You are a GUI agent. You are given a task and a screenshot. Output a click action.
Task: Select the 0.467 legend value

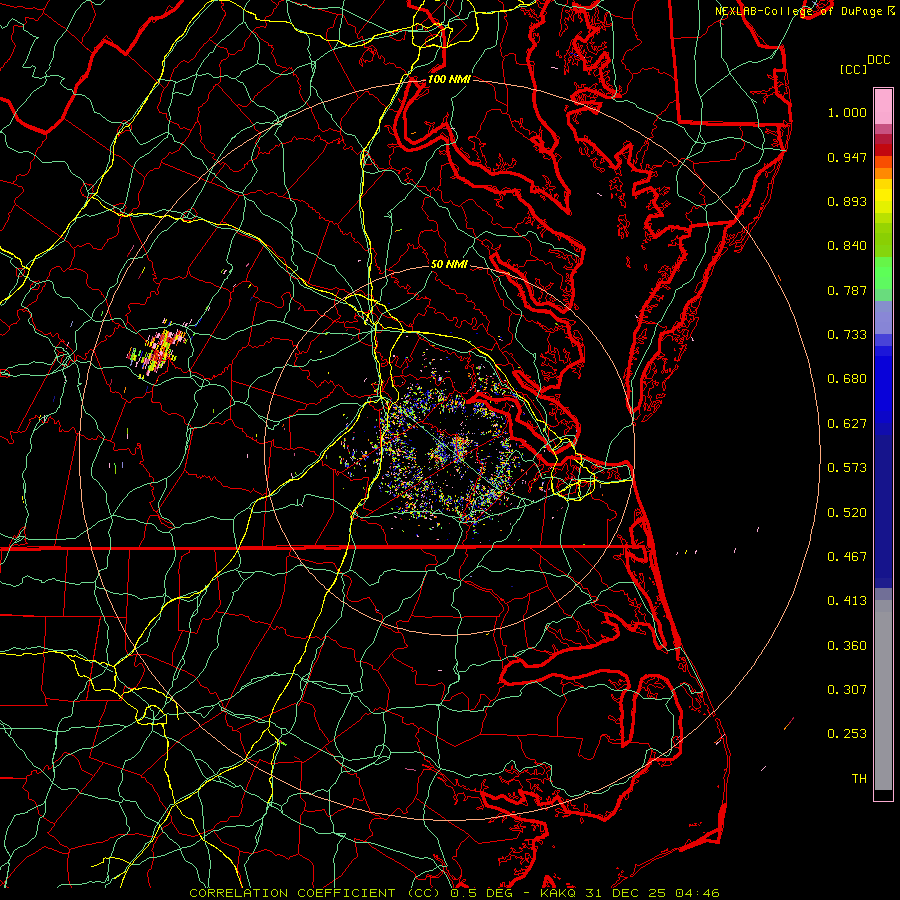click(x=847, y=557)
